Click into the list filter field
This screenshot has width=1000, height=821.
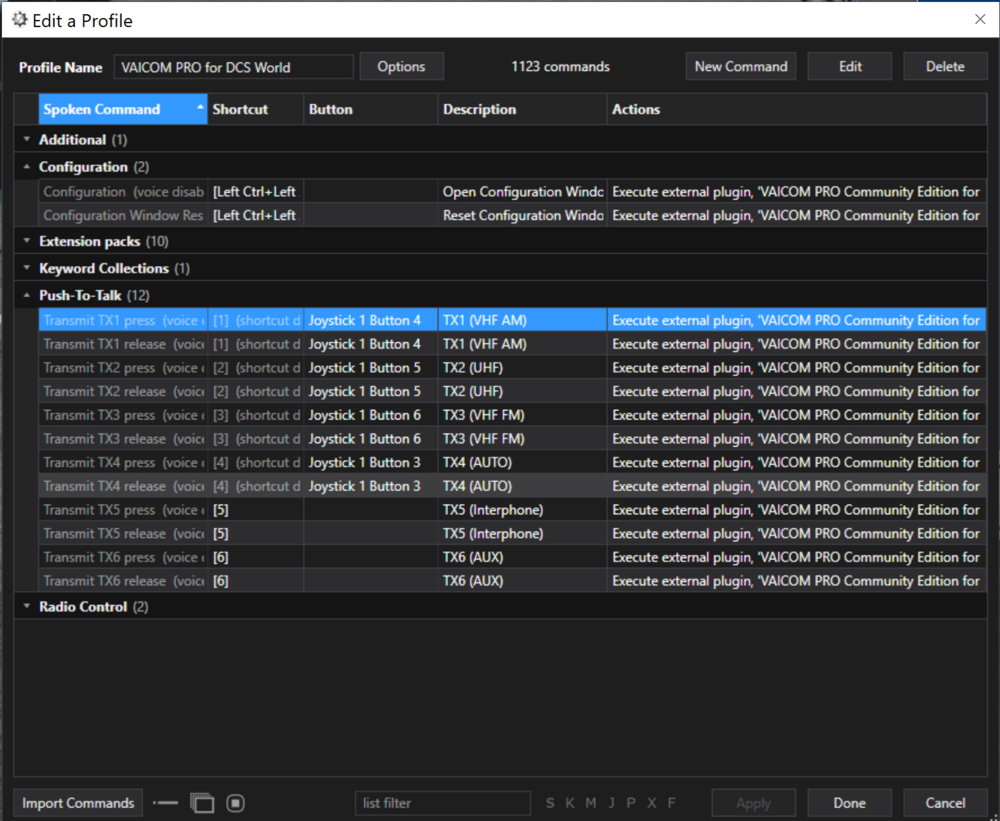[x=442, y=803]
